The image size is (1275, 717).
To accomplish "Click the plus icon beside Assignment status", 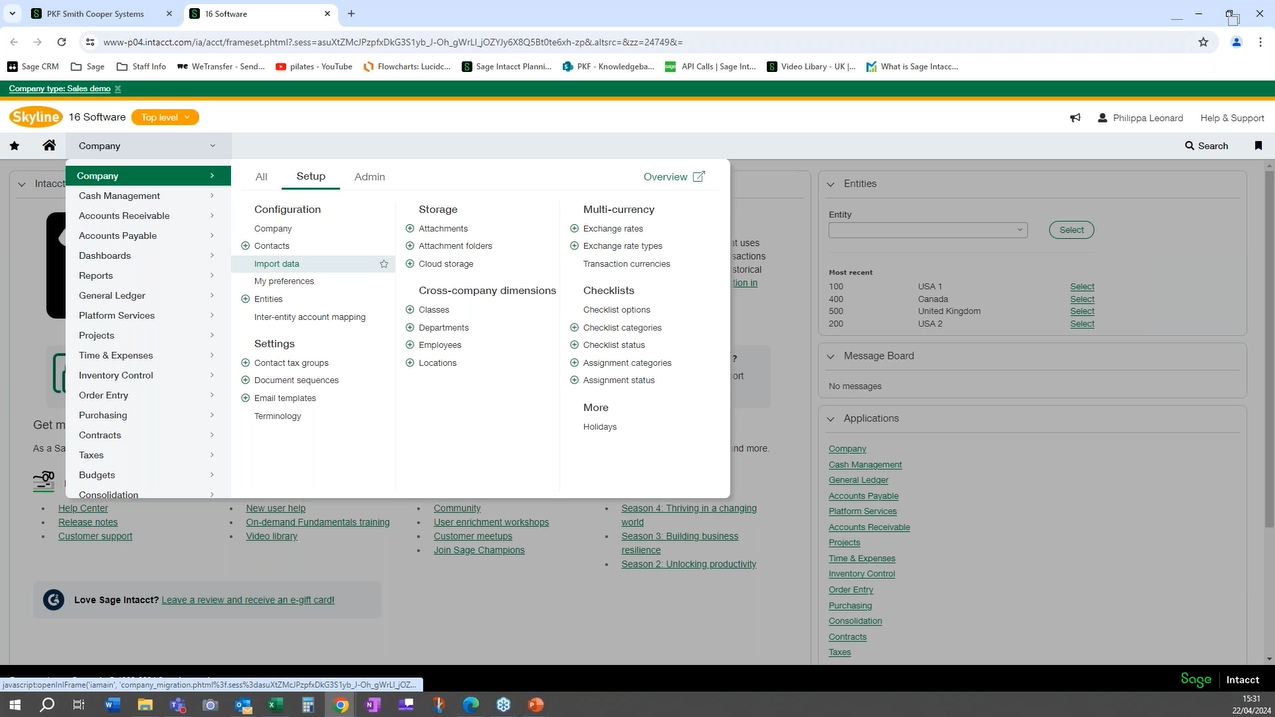I will (x=574, y=380).
